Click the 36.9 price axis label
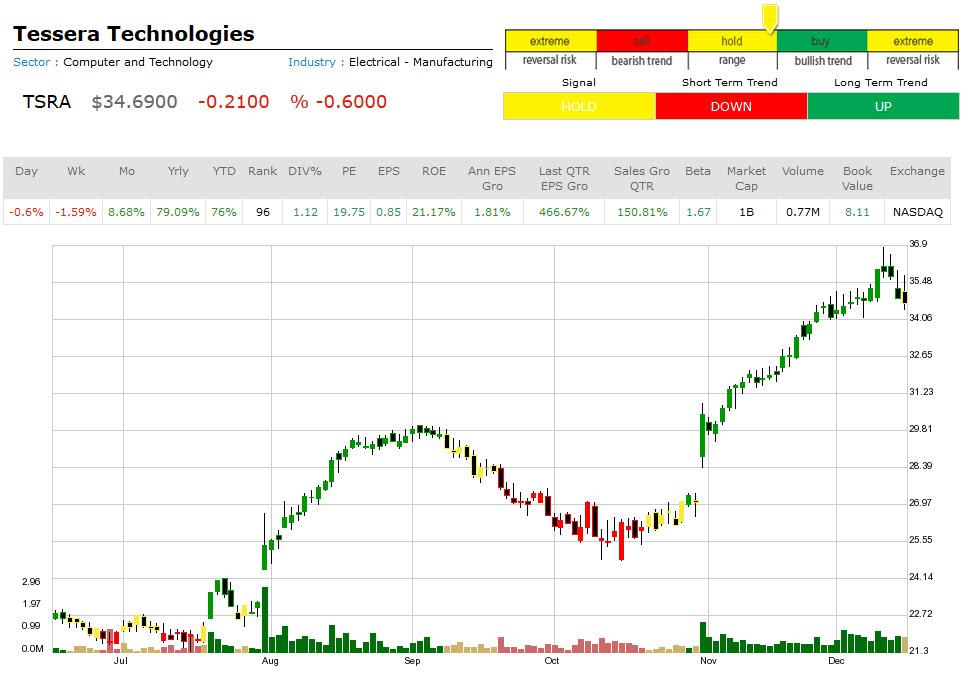The width and height of the screenshot is (968, 684). [x=918, y=244]
